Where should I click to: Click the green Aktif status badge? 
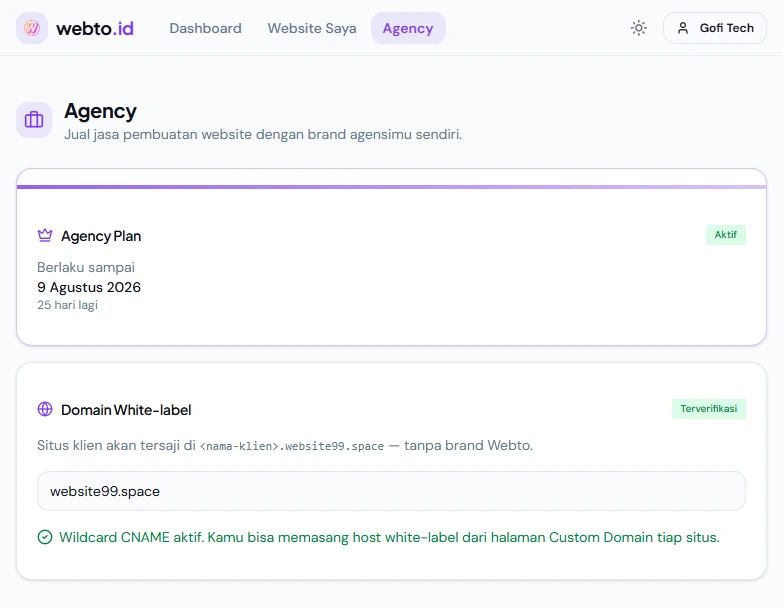(726, 235)
